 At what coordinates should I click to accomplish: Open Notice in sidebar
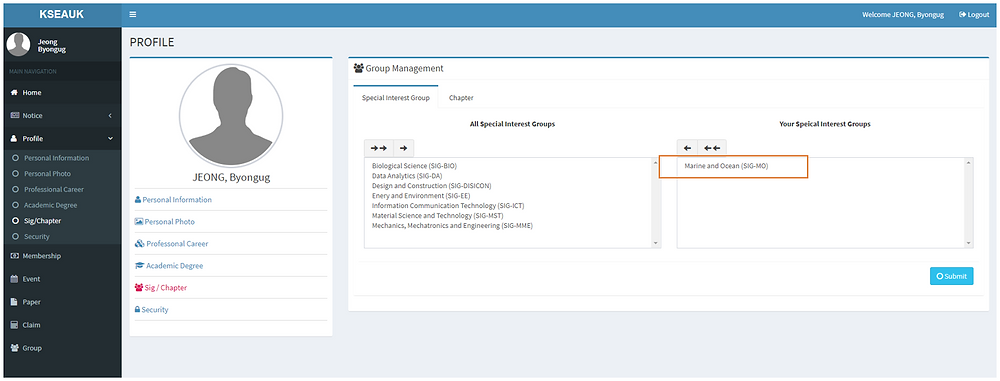61,116
